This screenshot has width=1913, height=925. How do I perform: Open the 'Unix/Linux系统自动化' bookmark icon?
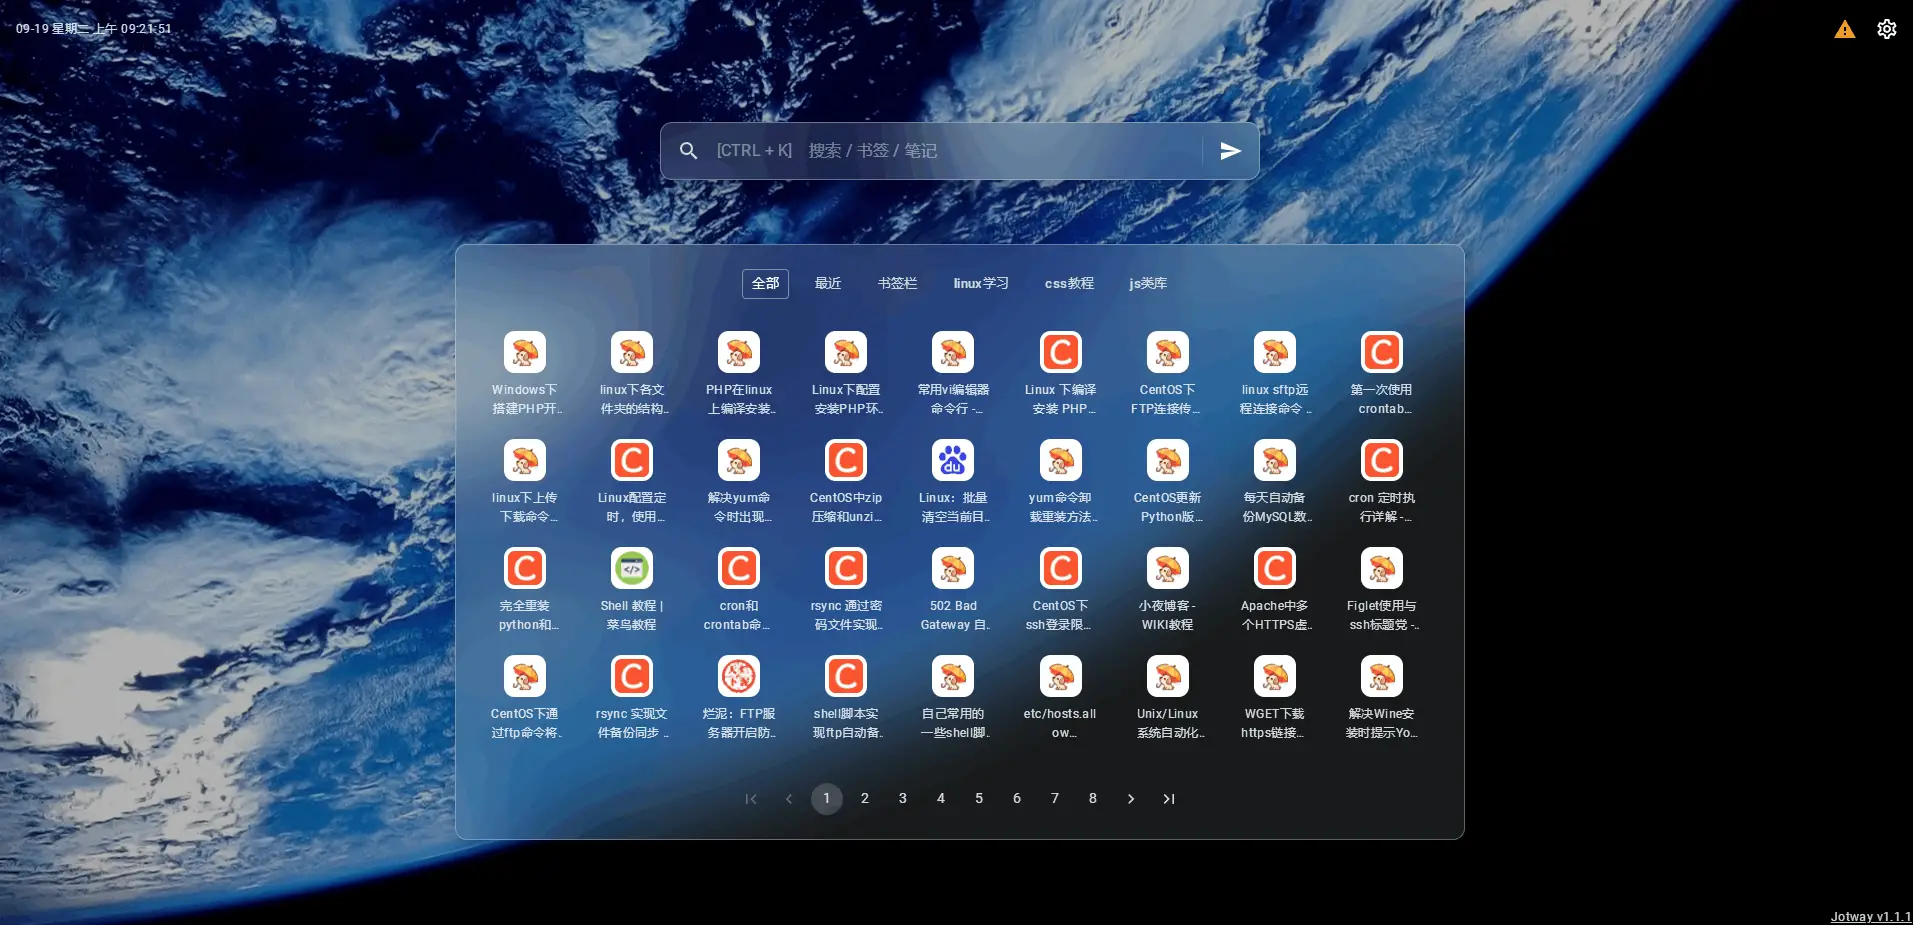coord(1168,676)
